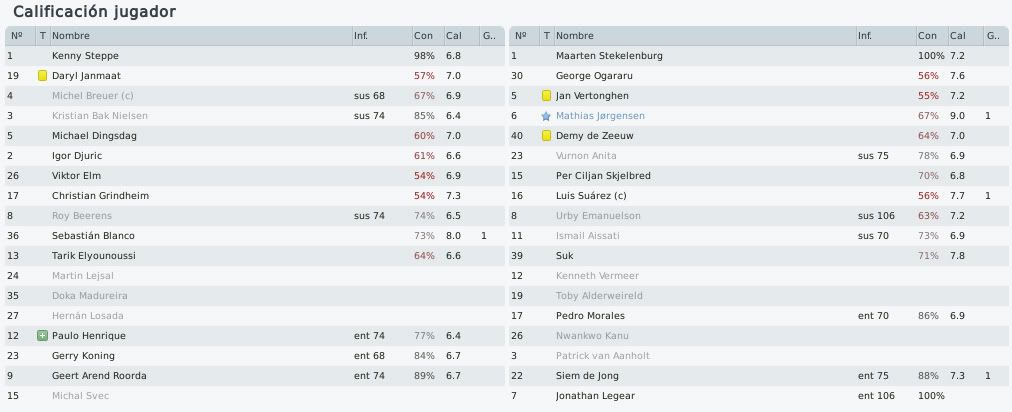Click Jan Vertonghen's yellow card icon
This screenshot has width=1012, height=412.
tap(547, 96)
